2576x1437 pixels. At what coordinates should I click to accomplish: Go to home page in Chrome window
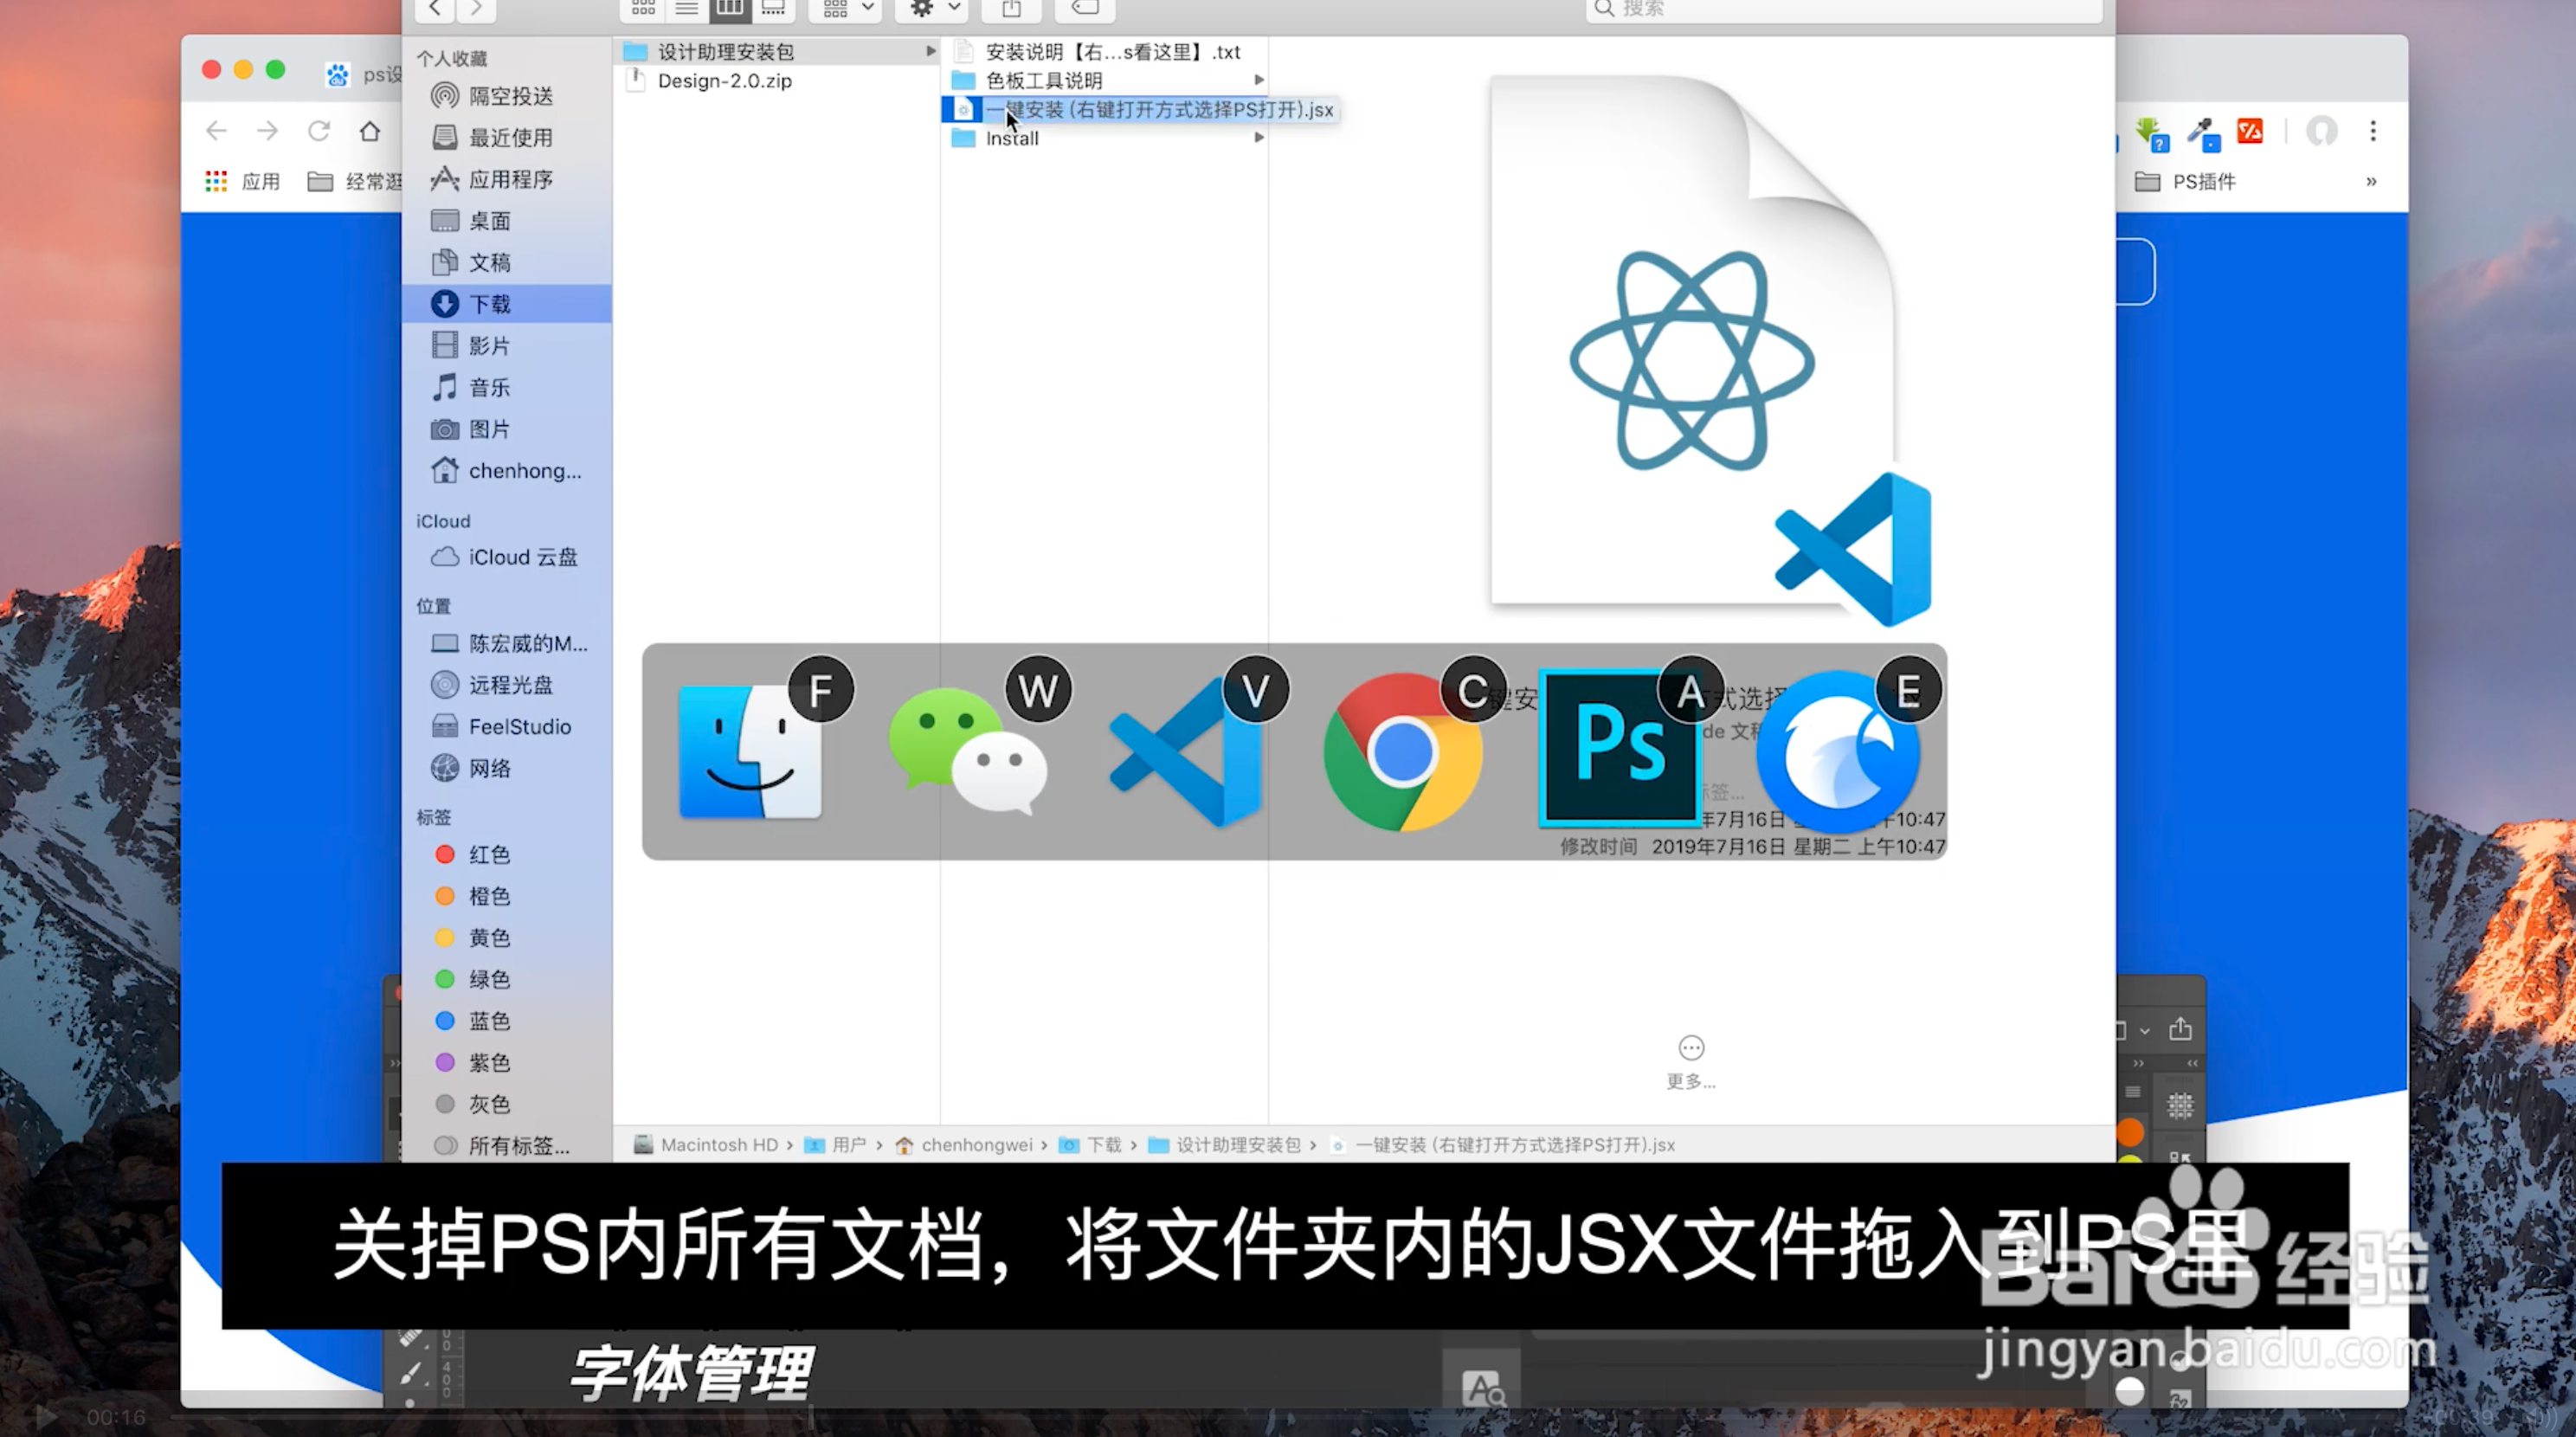point(370,131)
